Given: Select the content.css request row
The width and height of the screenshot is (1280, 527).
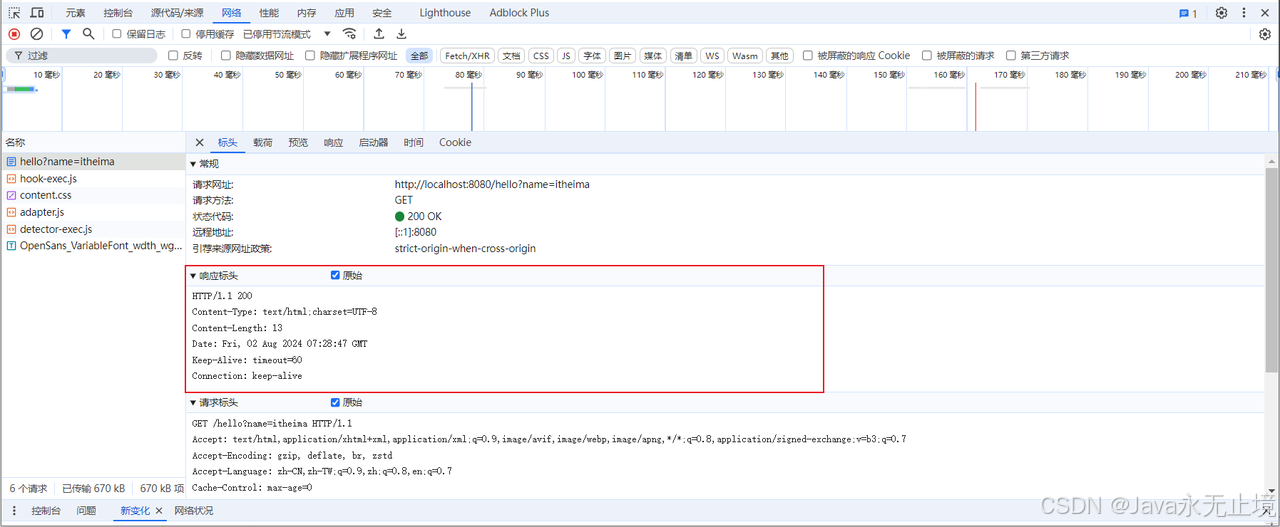Looking at the screenshot, I should coord(92,196).
